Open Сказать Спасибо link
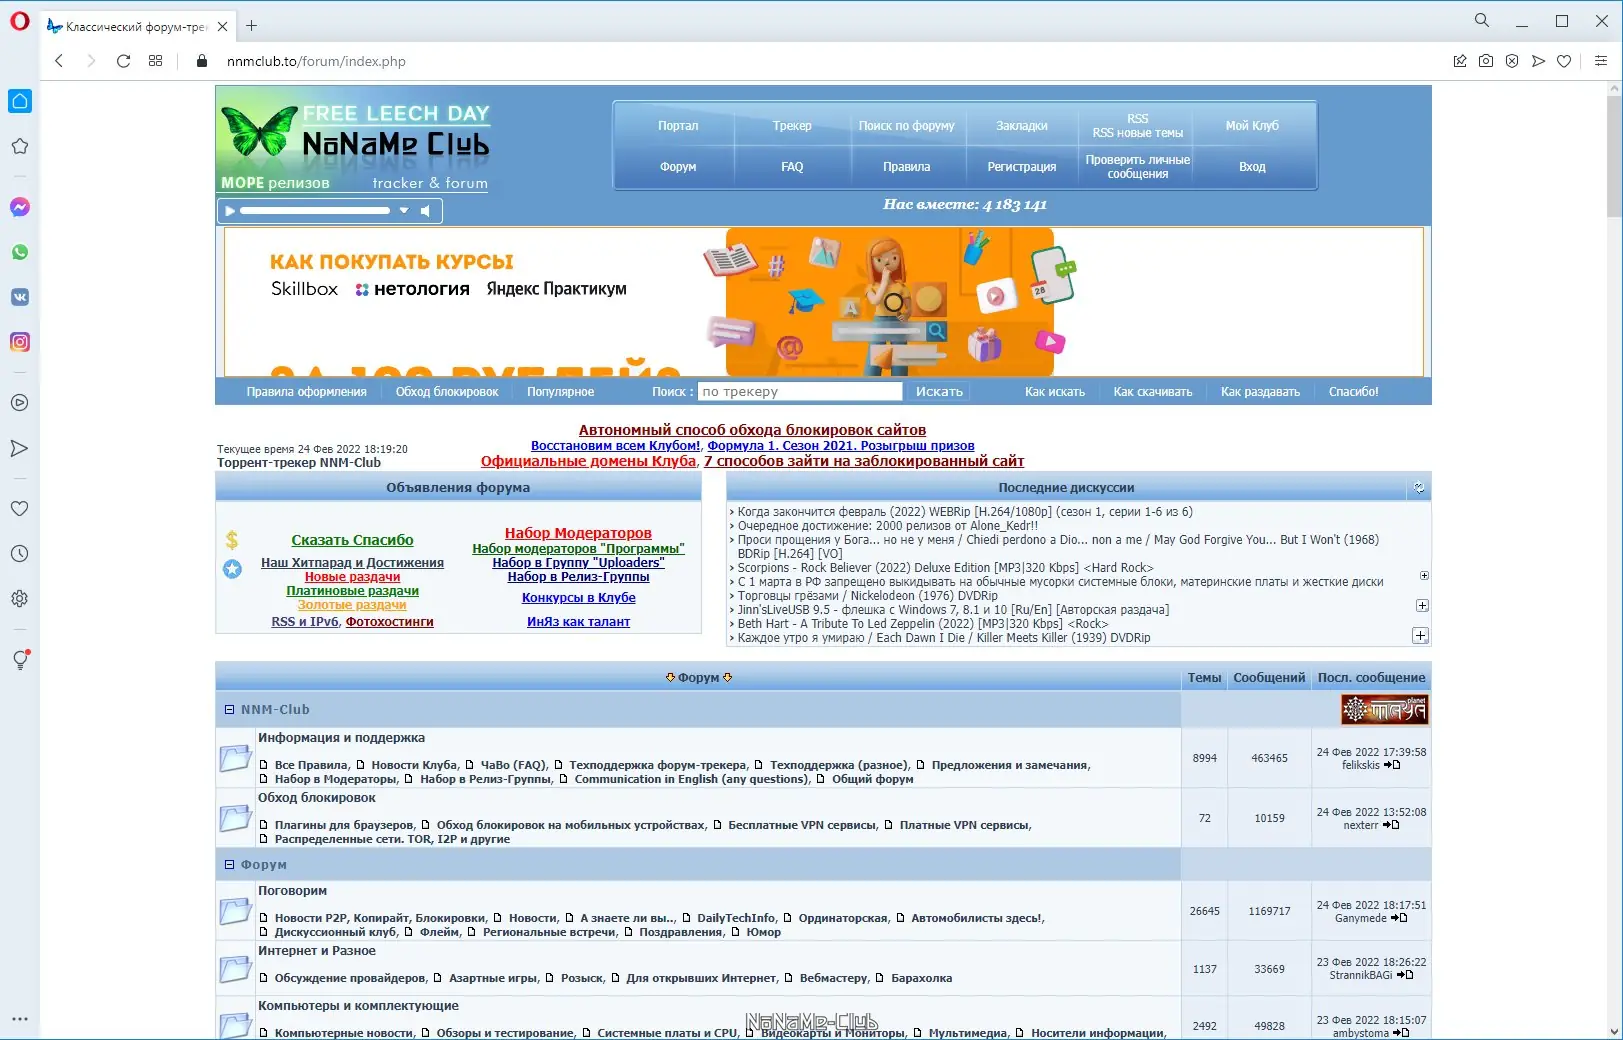 pos(352,540)
